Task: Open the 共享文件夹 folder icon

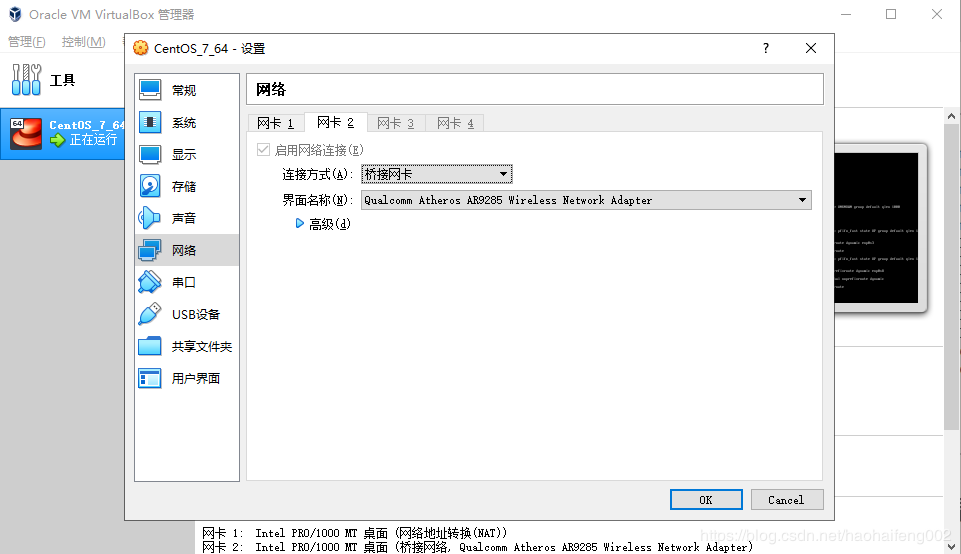Action: click(x=150, y=346)
